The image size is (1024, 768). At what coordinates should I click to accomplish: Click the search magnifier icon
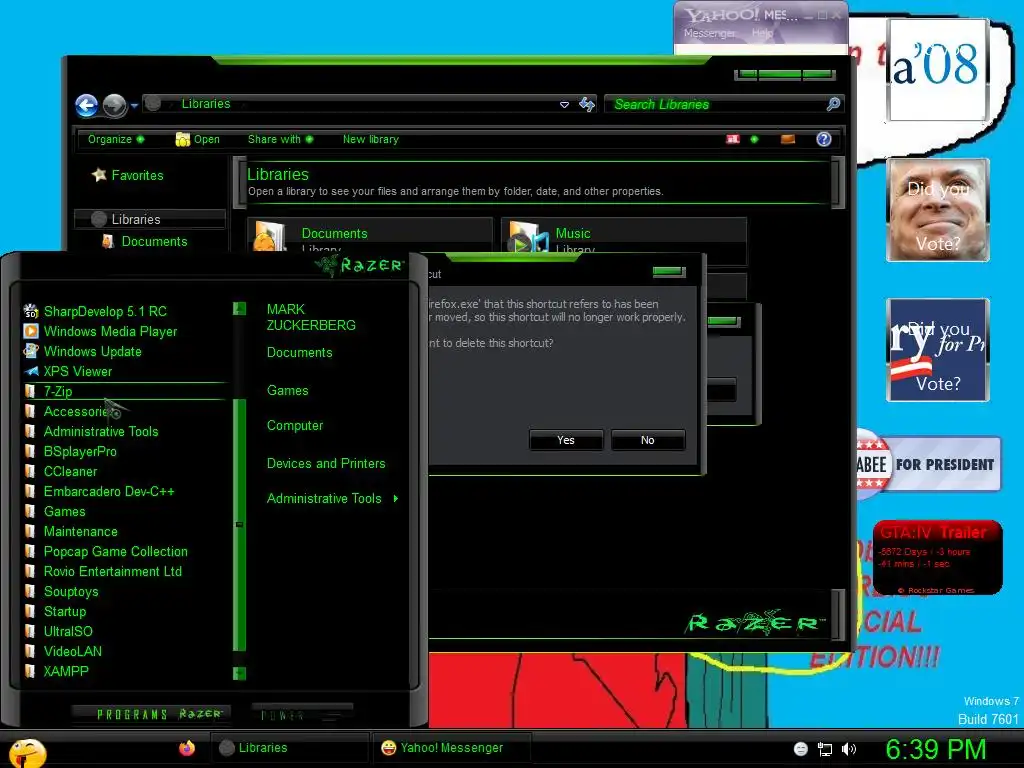(x=833, y=104)
